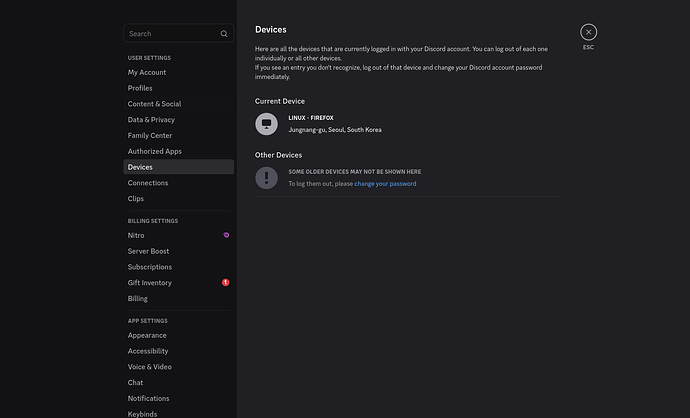This screenshot has width=690, height=418.
Task: Follow the change your password link
Action: (x=385, y=184)
